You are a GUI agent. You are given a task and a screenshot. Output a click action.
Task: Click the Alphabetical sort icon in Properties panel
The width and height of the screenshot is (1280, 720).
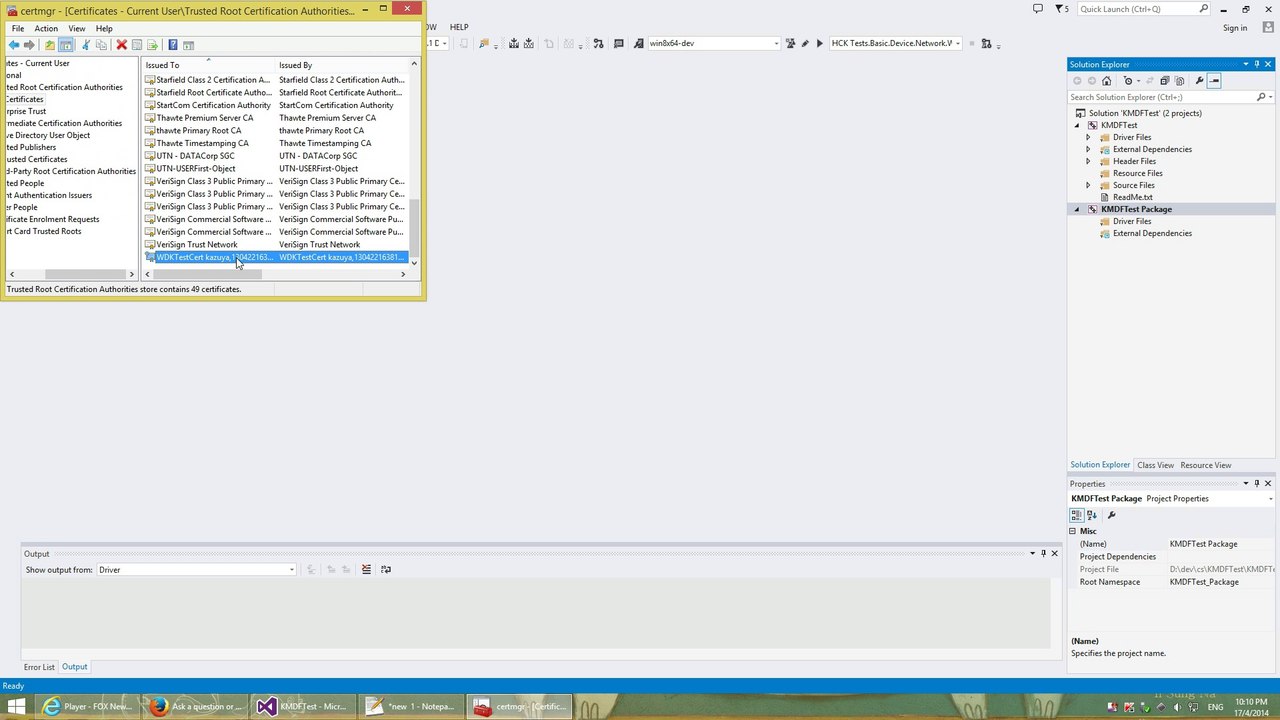pyautogui.click(x=1092, y=515)
